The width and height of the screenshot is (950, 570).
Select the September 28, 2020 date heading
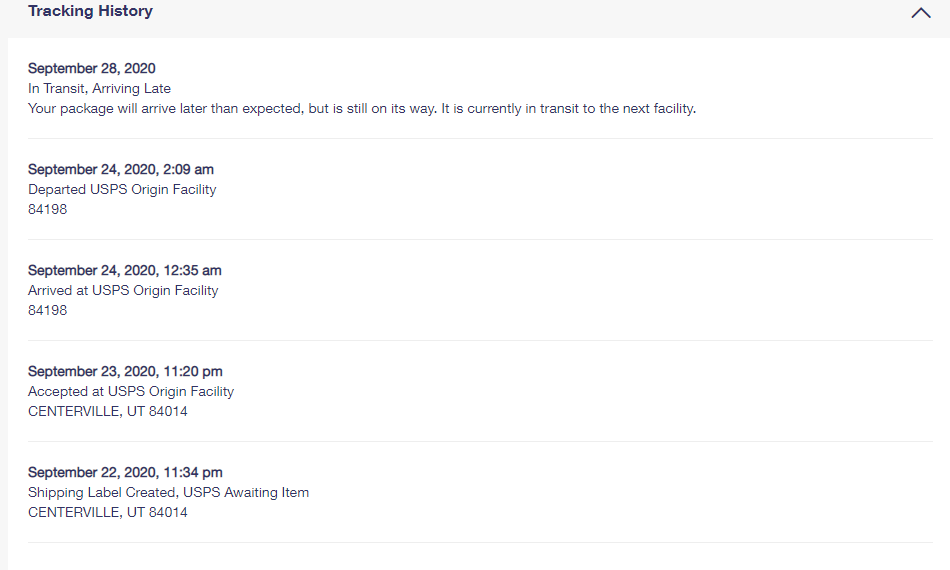(x=92, y=69)
